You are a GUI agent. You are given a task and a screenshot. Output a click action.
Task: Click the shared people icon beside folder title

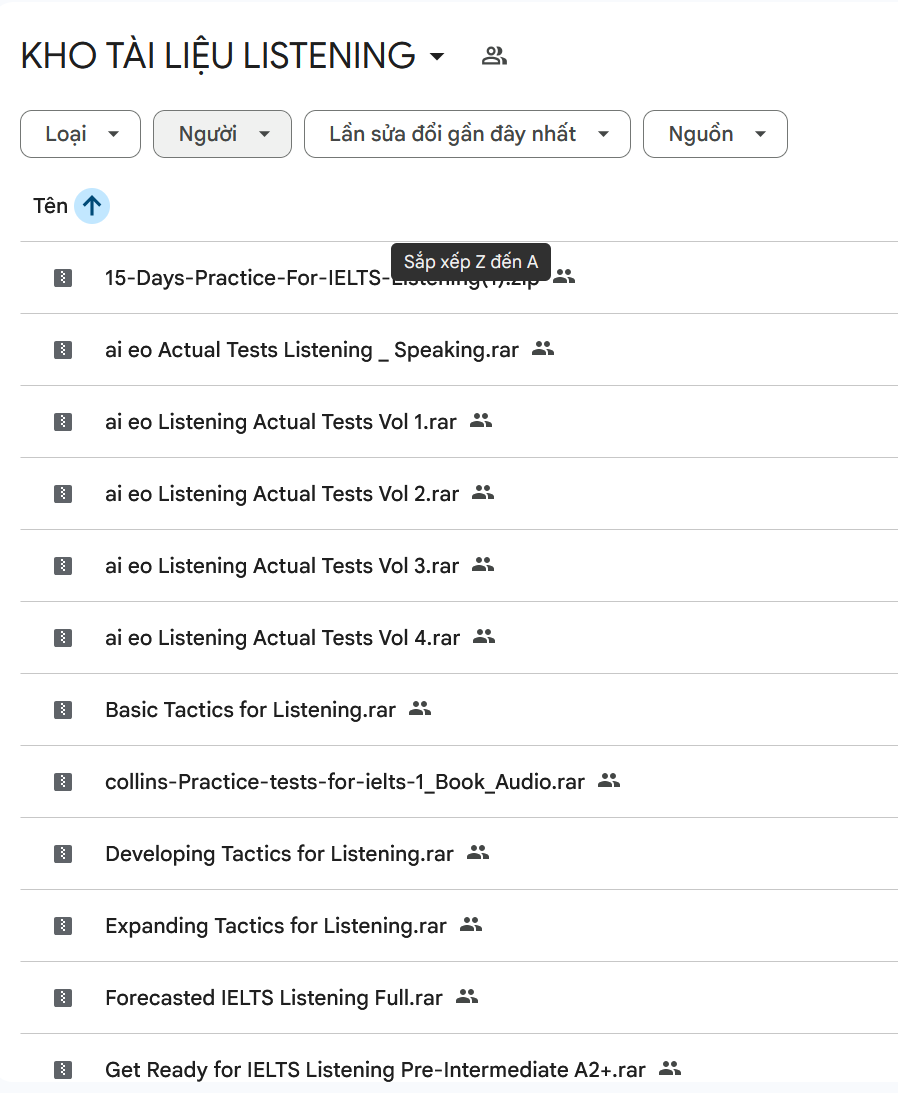pos(494,56)
